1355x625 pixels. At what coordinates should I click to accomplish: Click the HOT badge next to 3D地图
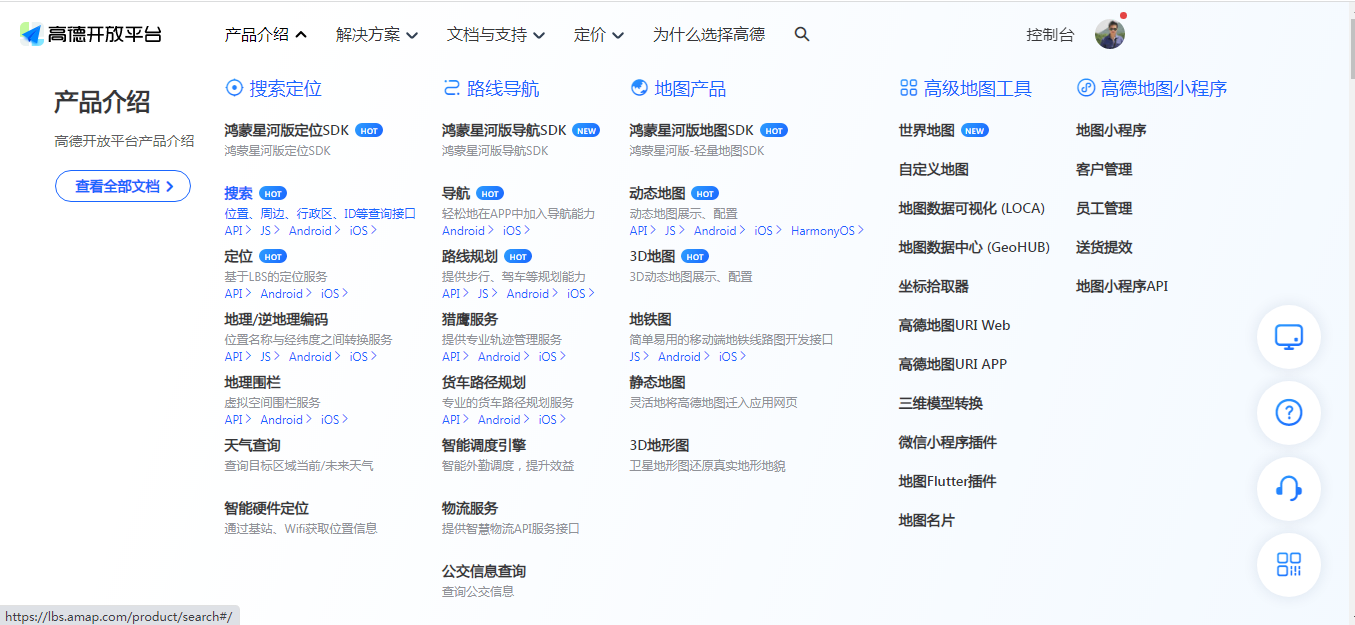pos(695,256)
